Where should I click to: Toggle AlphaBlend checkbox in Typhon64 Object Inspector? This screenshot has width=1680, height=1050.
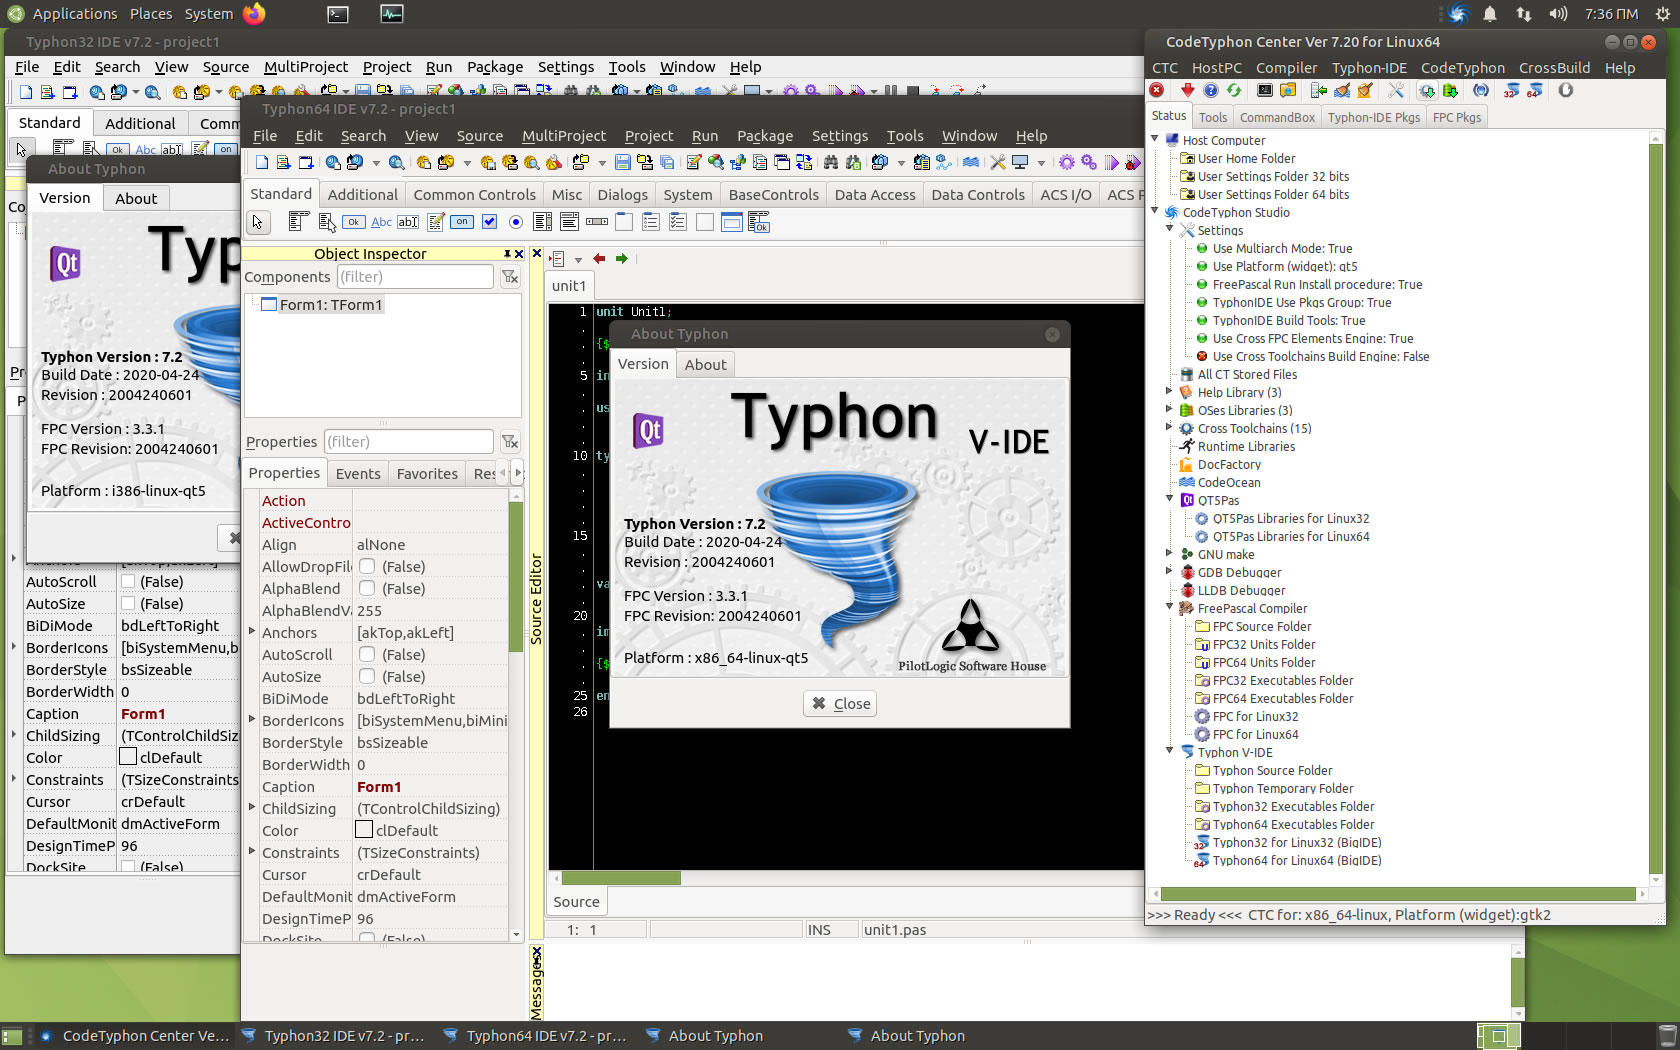tap(367, 588)
